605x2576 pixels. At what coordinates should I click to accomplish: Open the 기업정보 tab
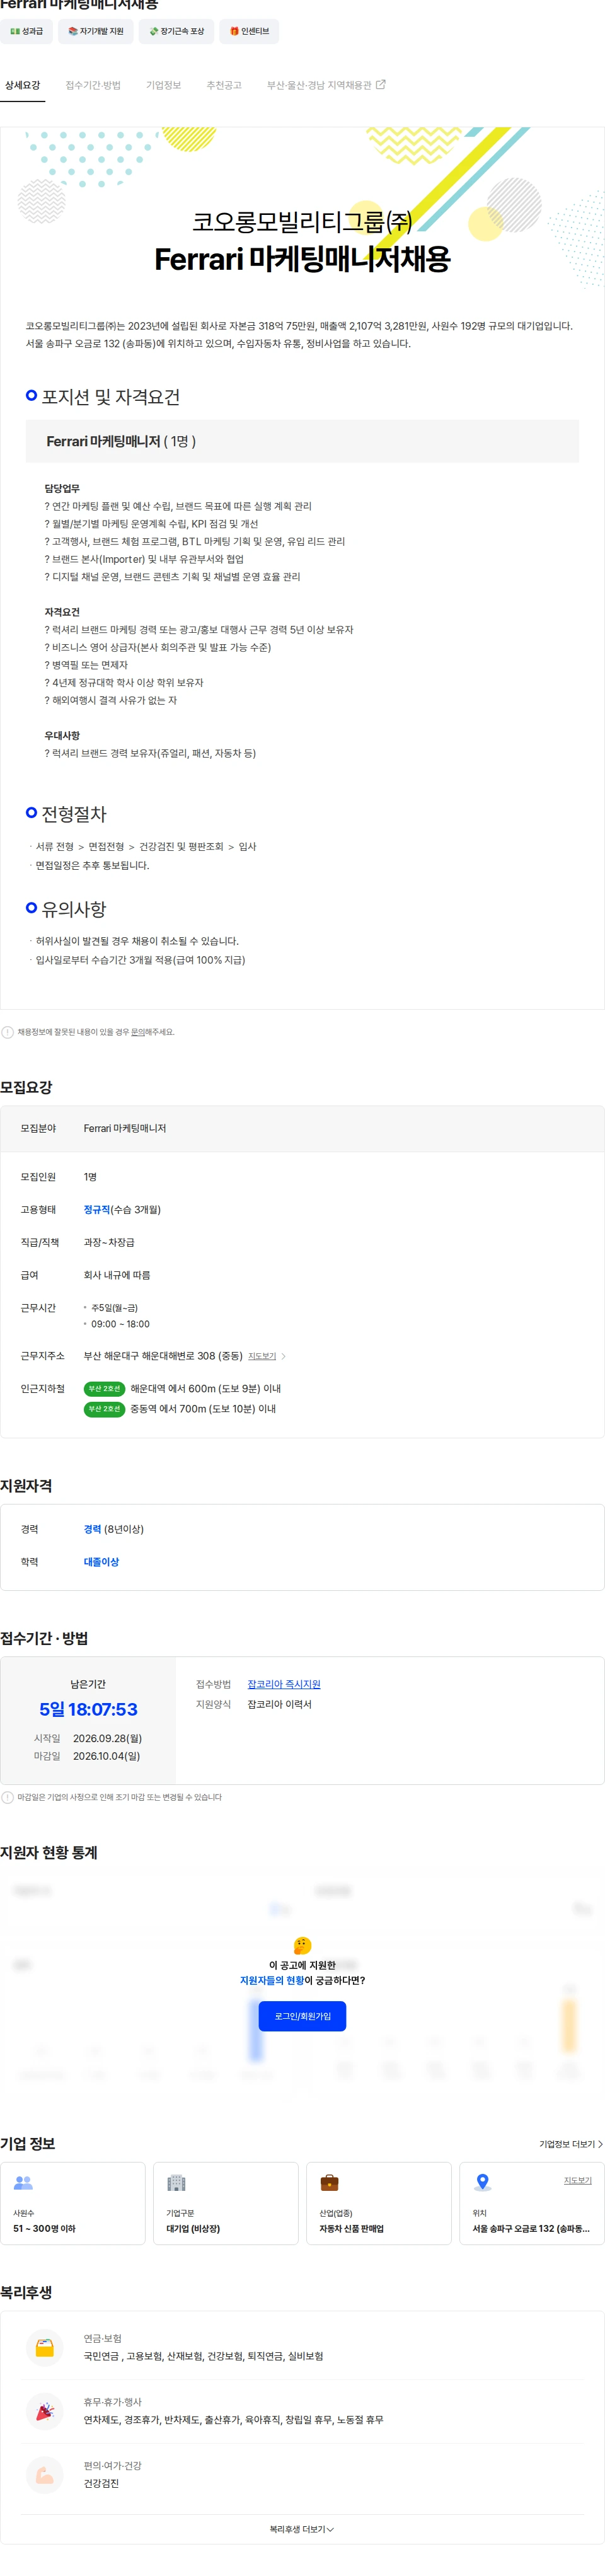coord(164,86)
